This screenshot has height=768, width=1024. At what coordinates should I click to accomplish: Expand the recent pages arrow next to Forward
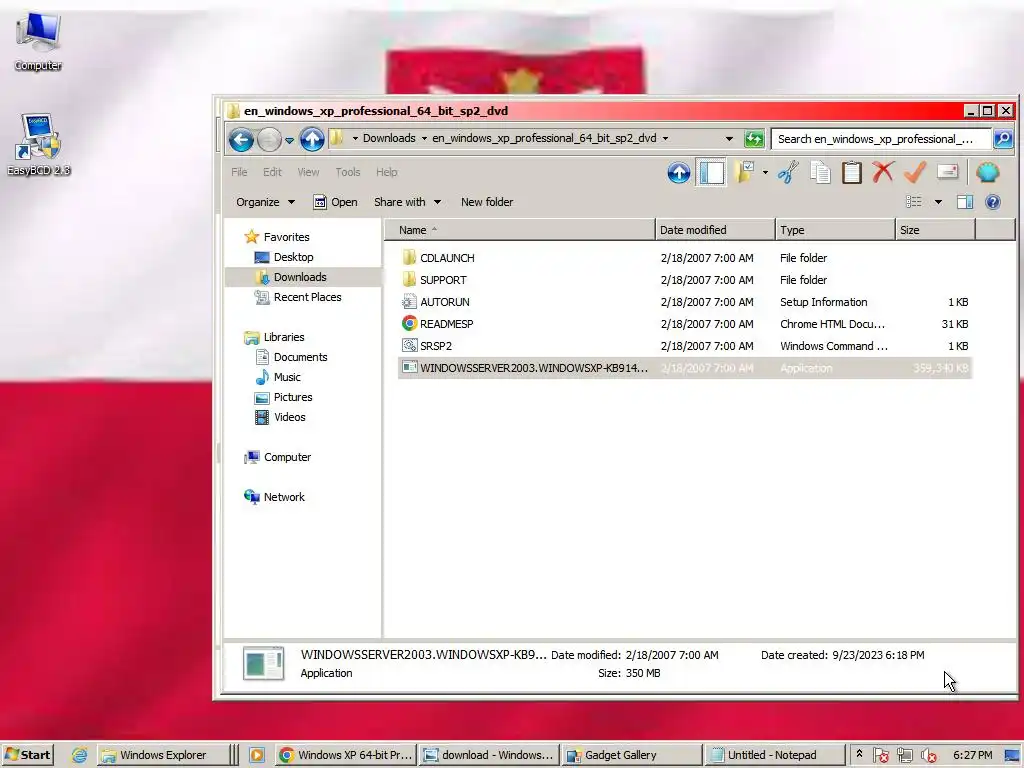point(289,140)
